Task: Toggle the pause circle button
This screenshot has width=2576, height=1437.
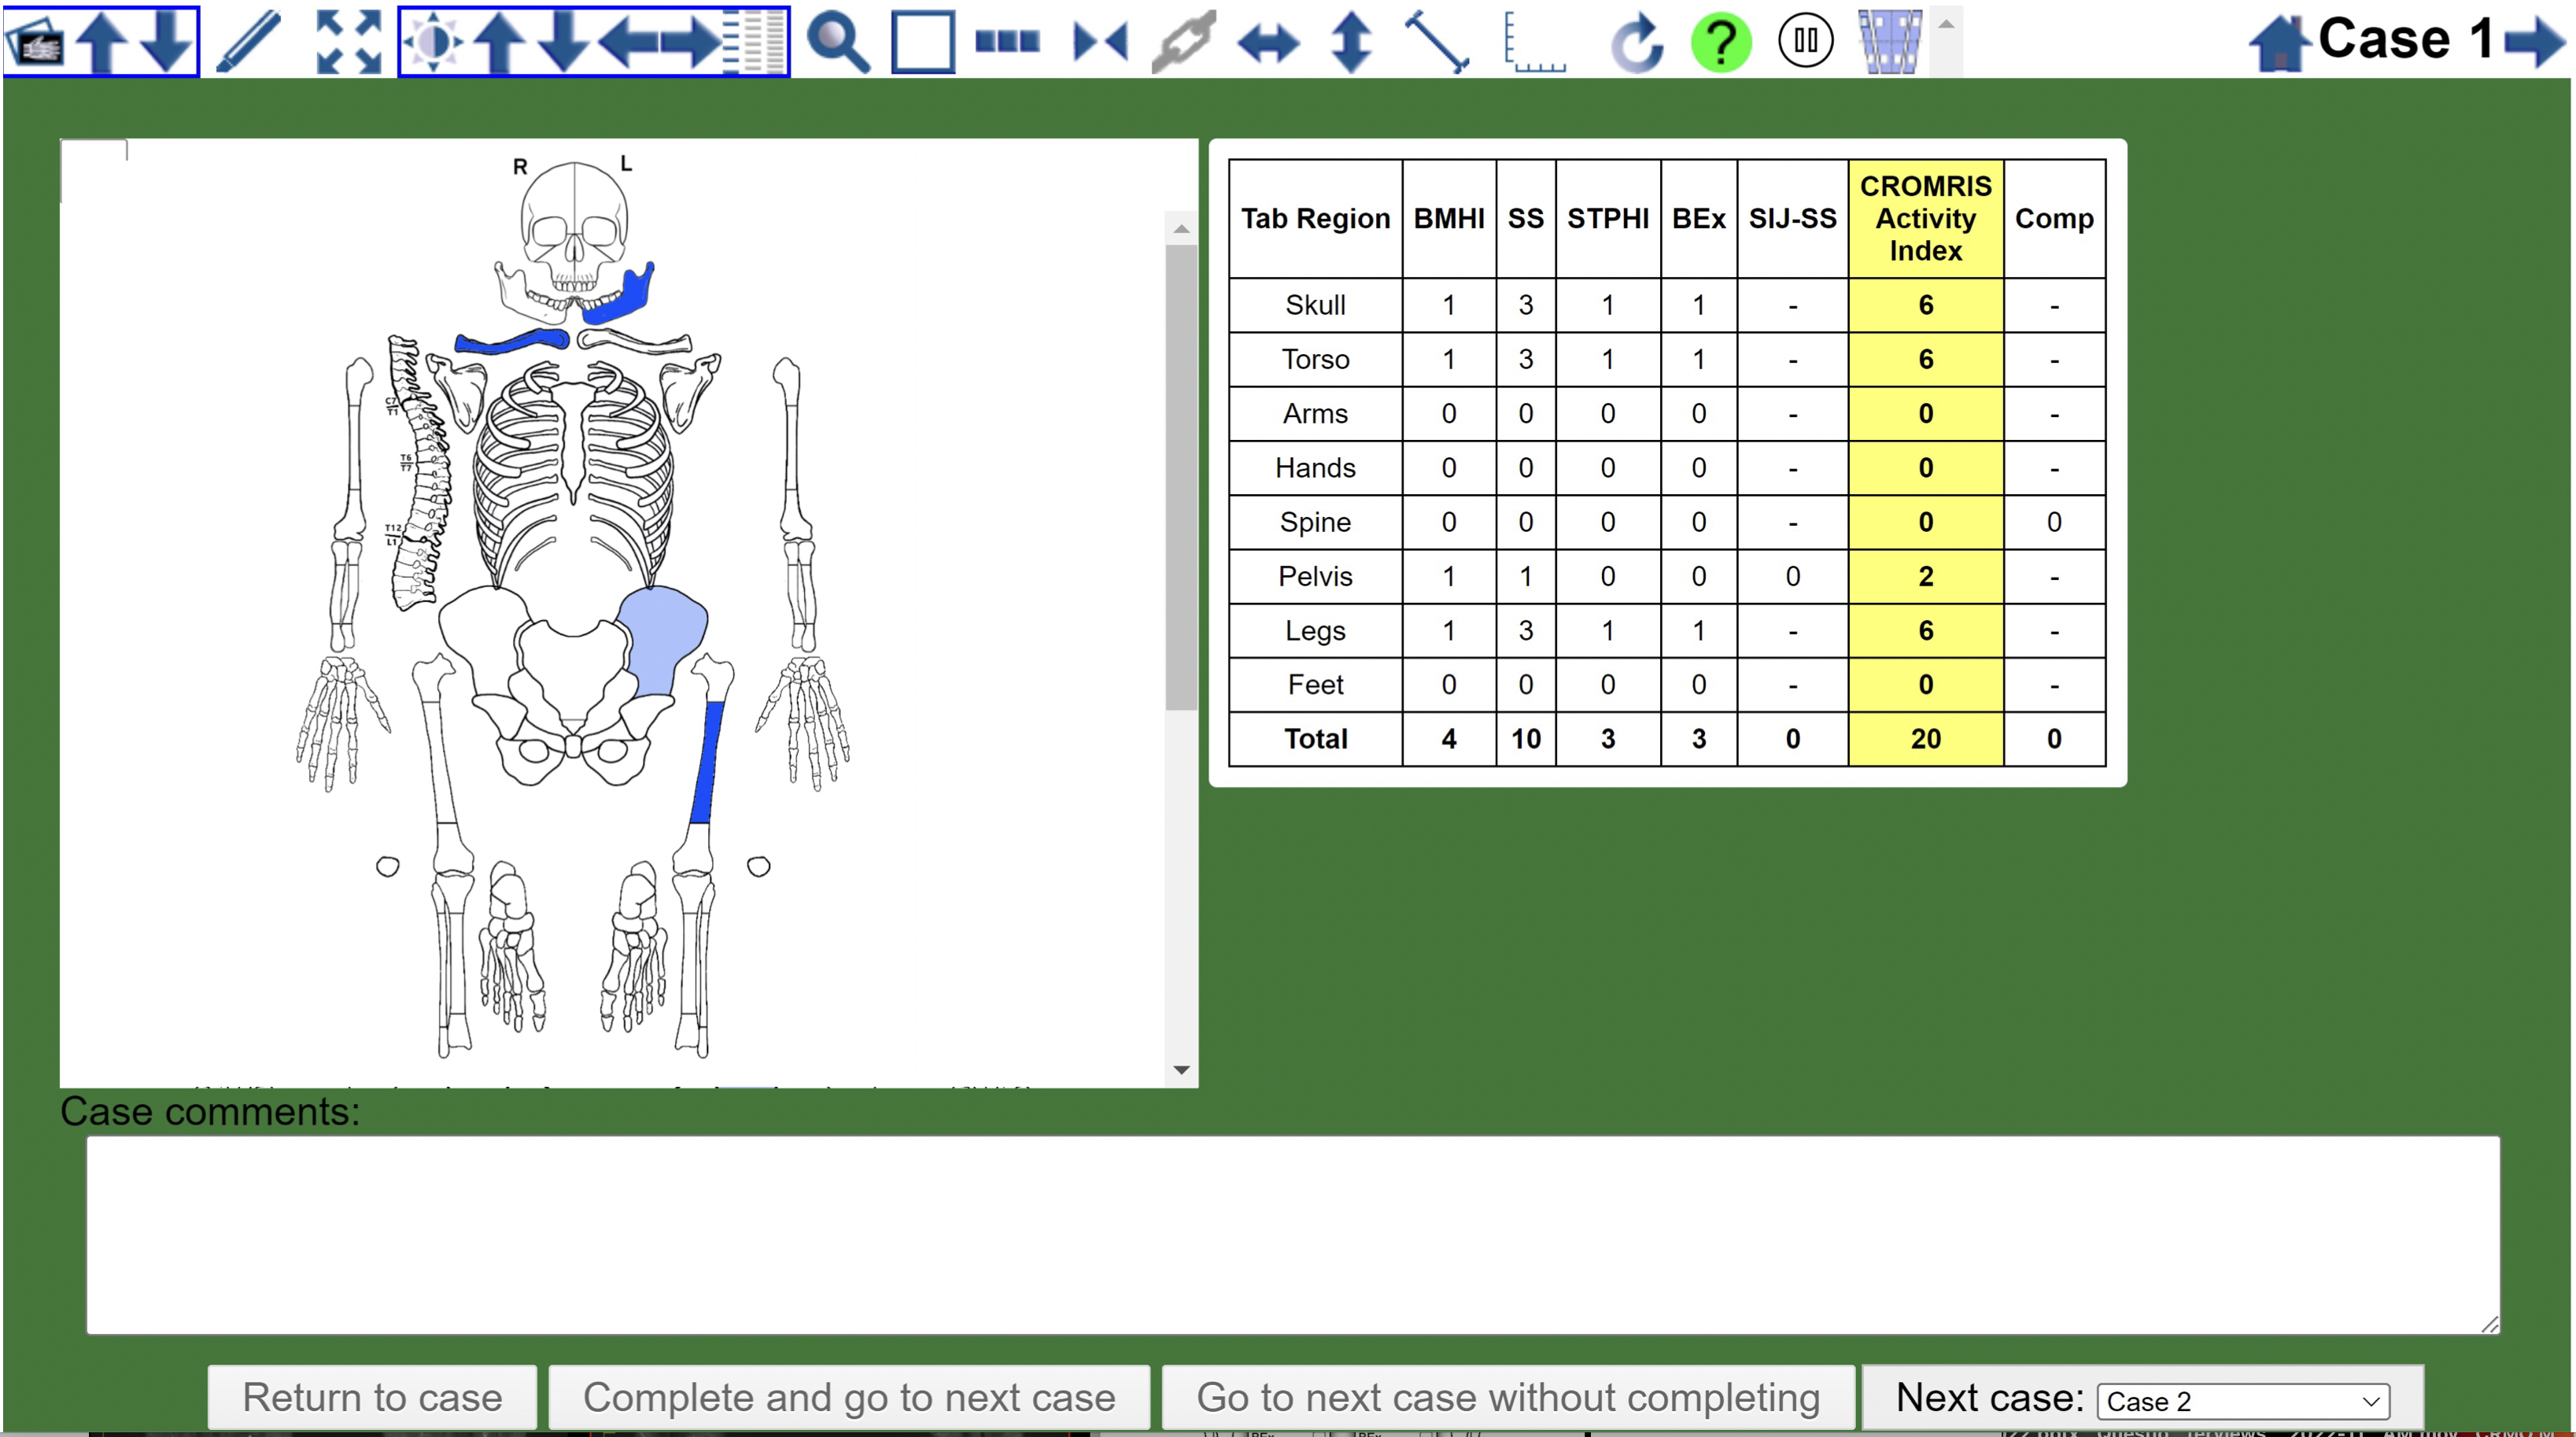Action: coord(1805,42)
